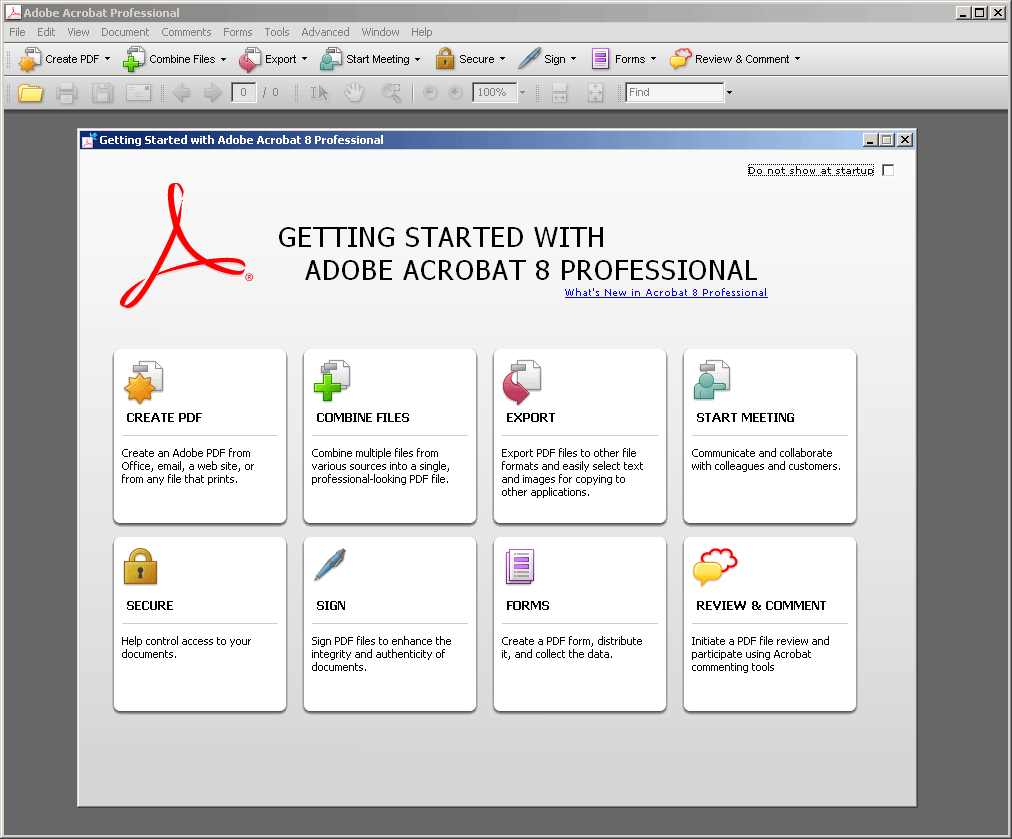
Task: Click the 100% zoom value field
Action: click(x=494, y=93)
